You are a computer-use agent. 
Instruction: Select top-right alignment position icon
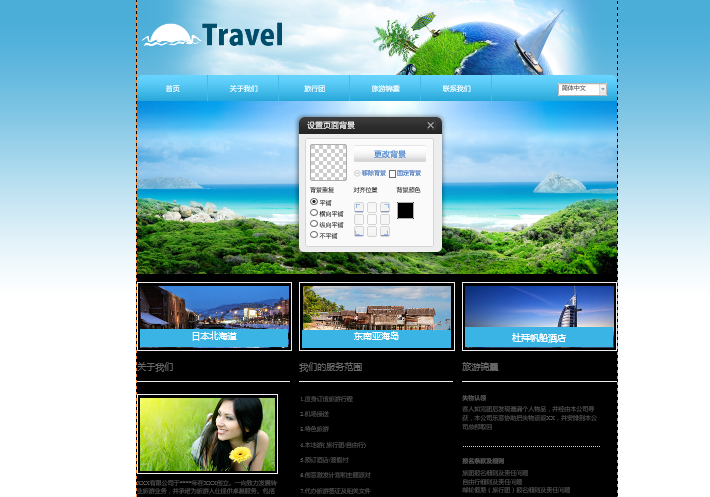[x=384, y=208]
